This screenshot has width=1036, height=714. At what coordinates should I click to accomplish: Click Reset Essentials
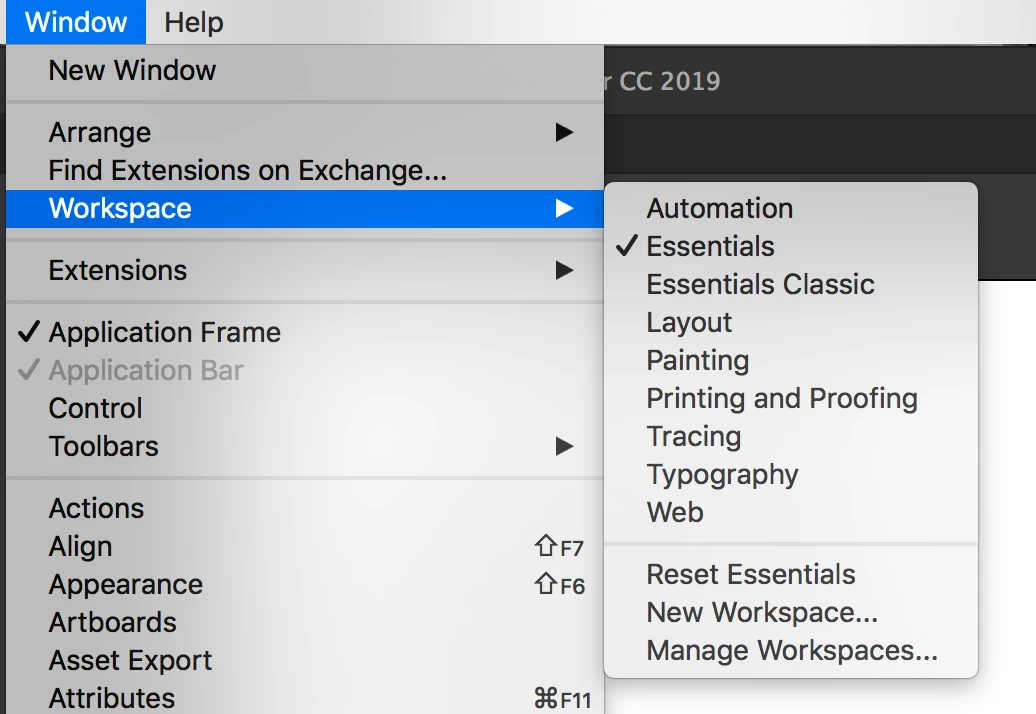coord(750,574)
